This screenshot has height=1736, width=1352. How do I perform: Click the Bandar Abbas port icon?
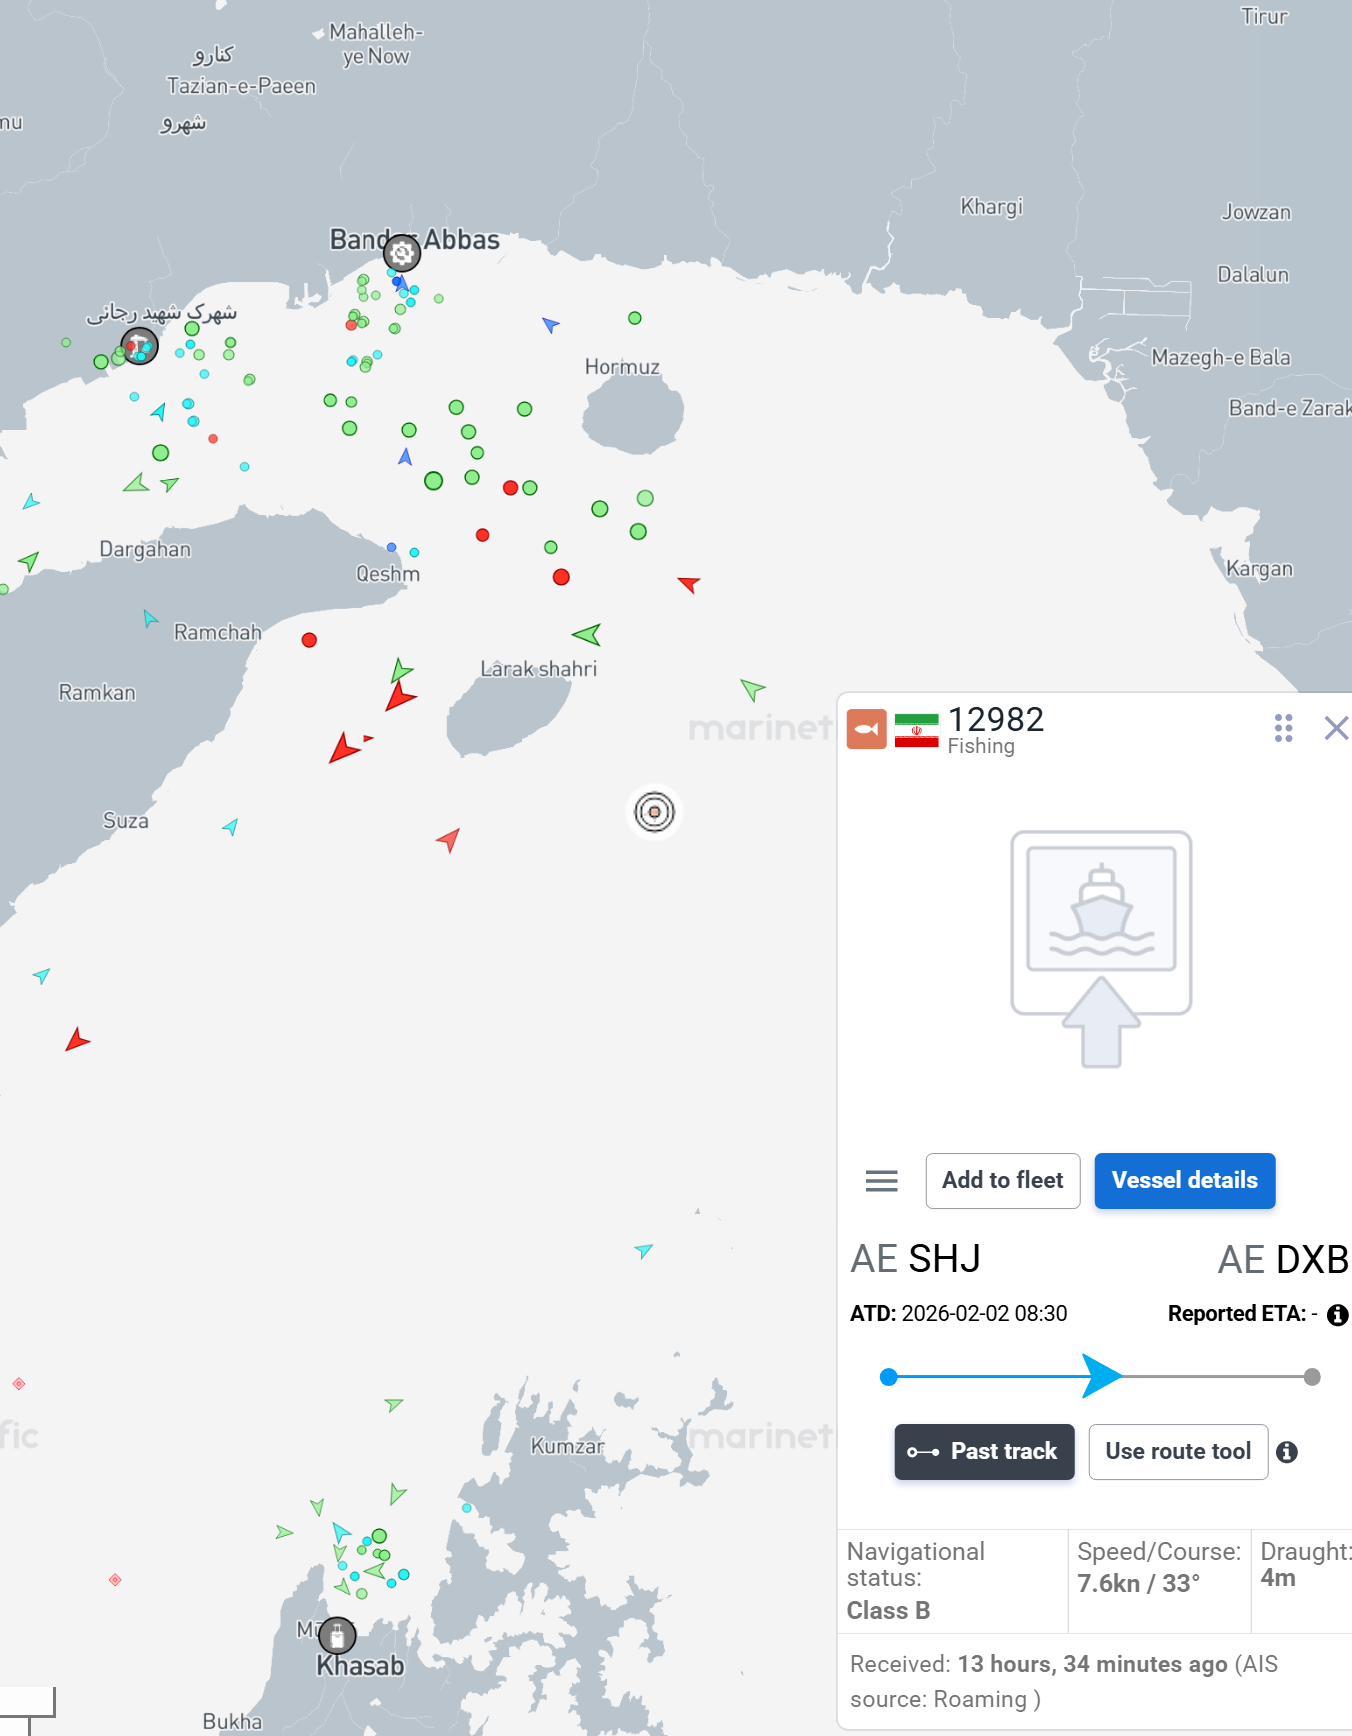pyautogui.click(x=402, y=253)
